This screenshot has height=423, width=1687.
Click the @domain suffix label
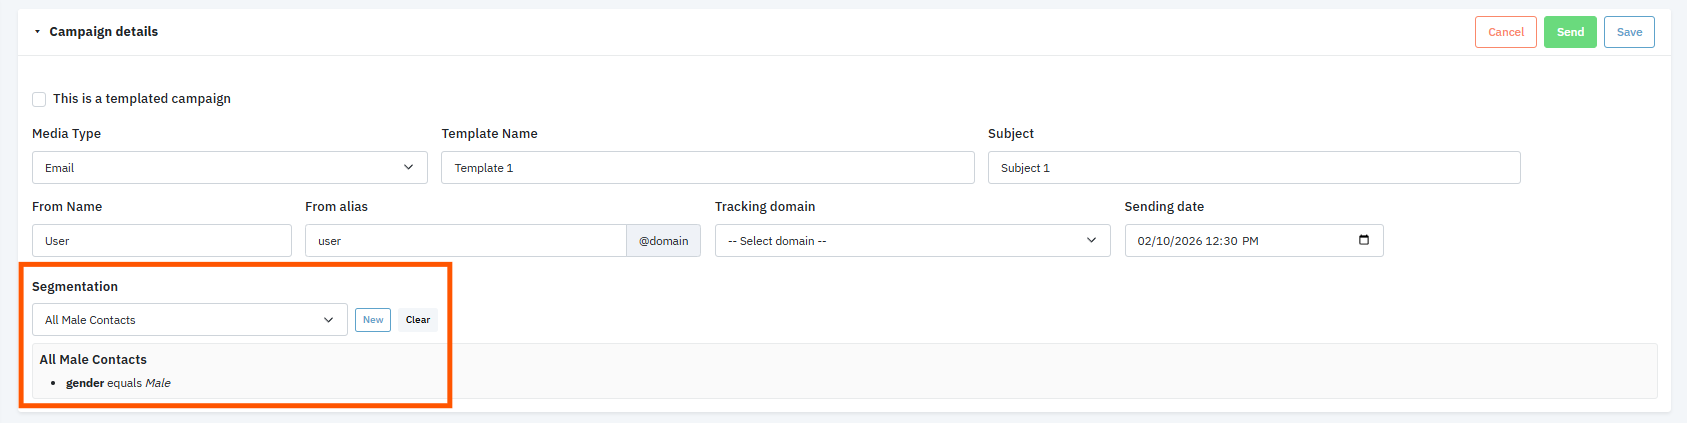tap(663, 241)
